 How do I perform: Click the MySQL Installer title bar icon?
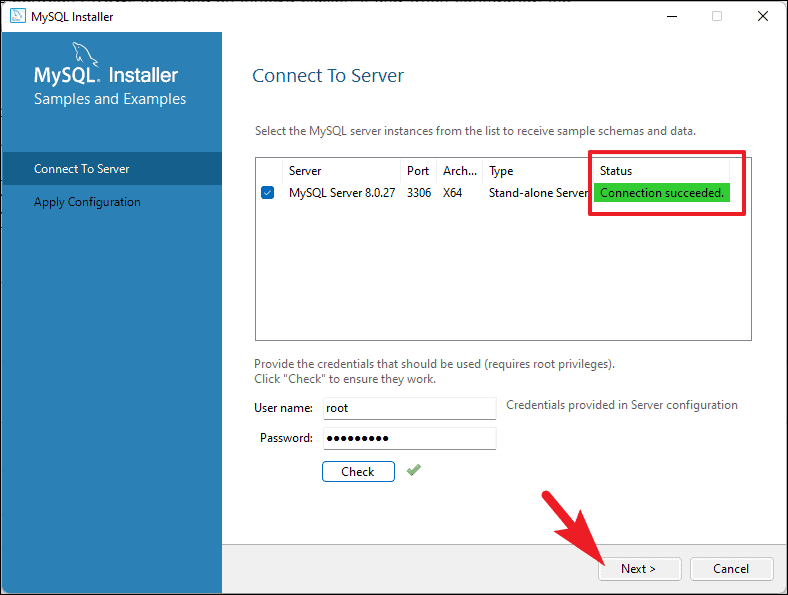pos(18,16)
